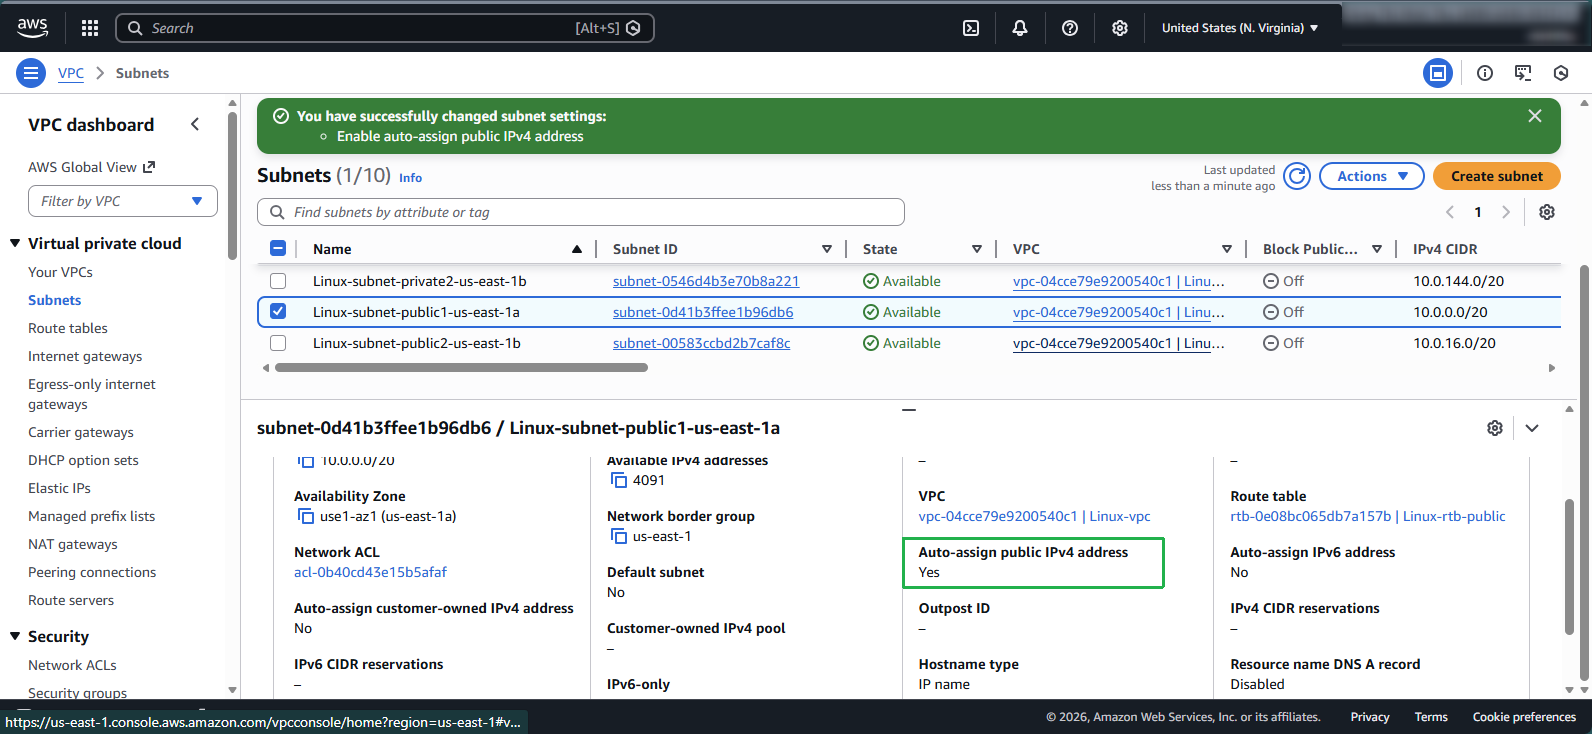
Task: Open the help question-mark icon
Action: pos(1070,28)
